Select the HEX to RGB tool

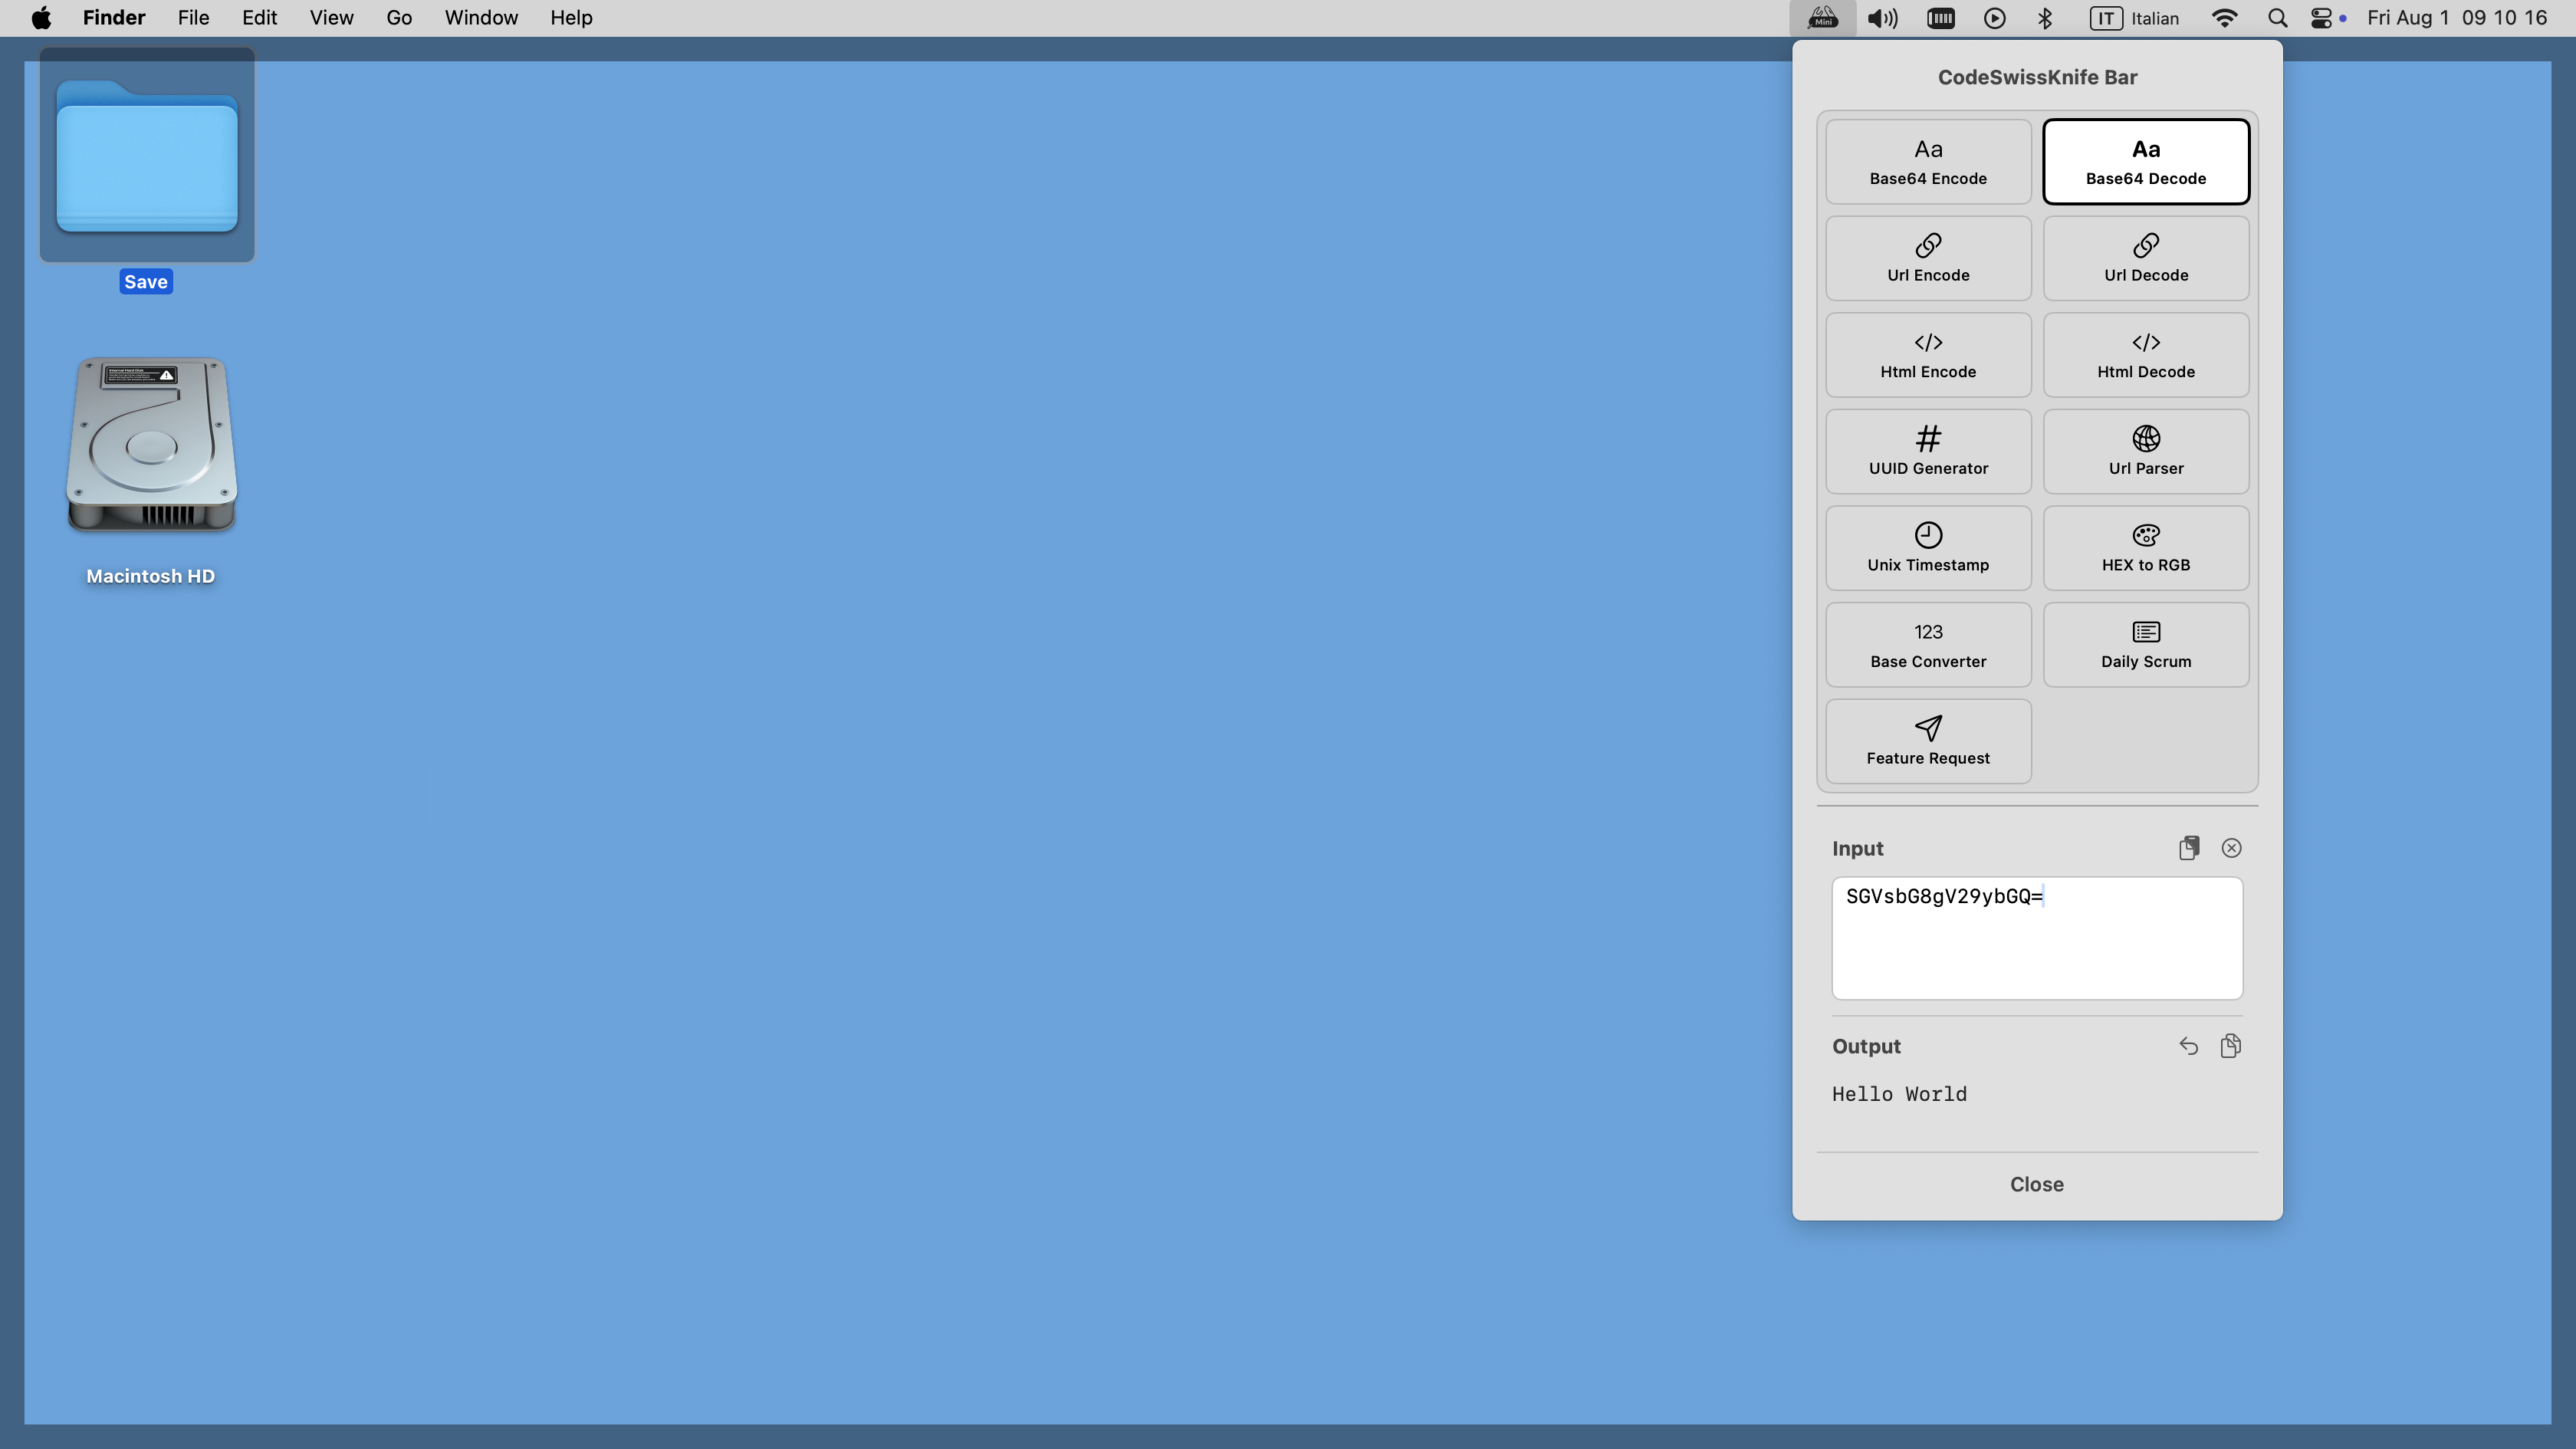(x=2146, y=548)
